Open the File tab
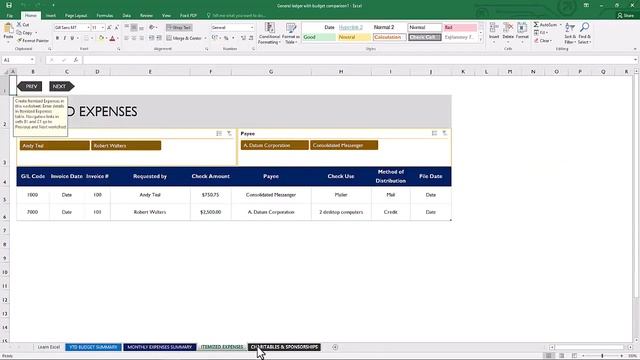 10,16
